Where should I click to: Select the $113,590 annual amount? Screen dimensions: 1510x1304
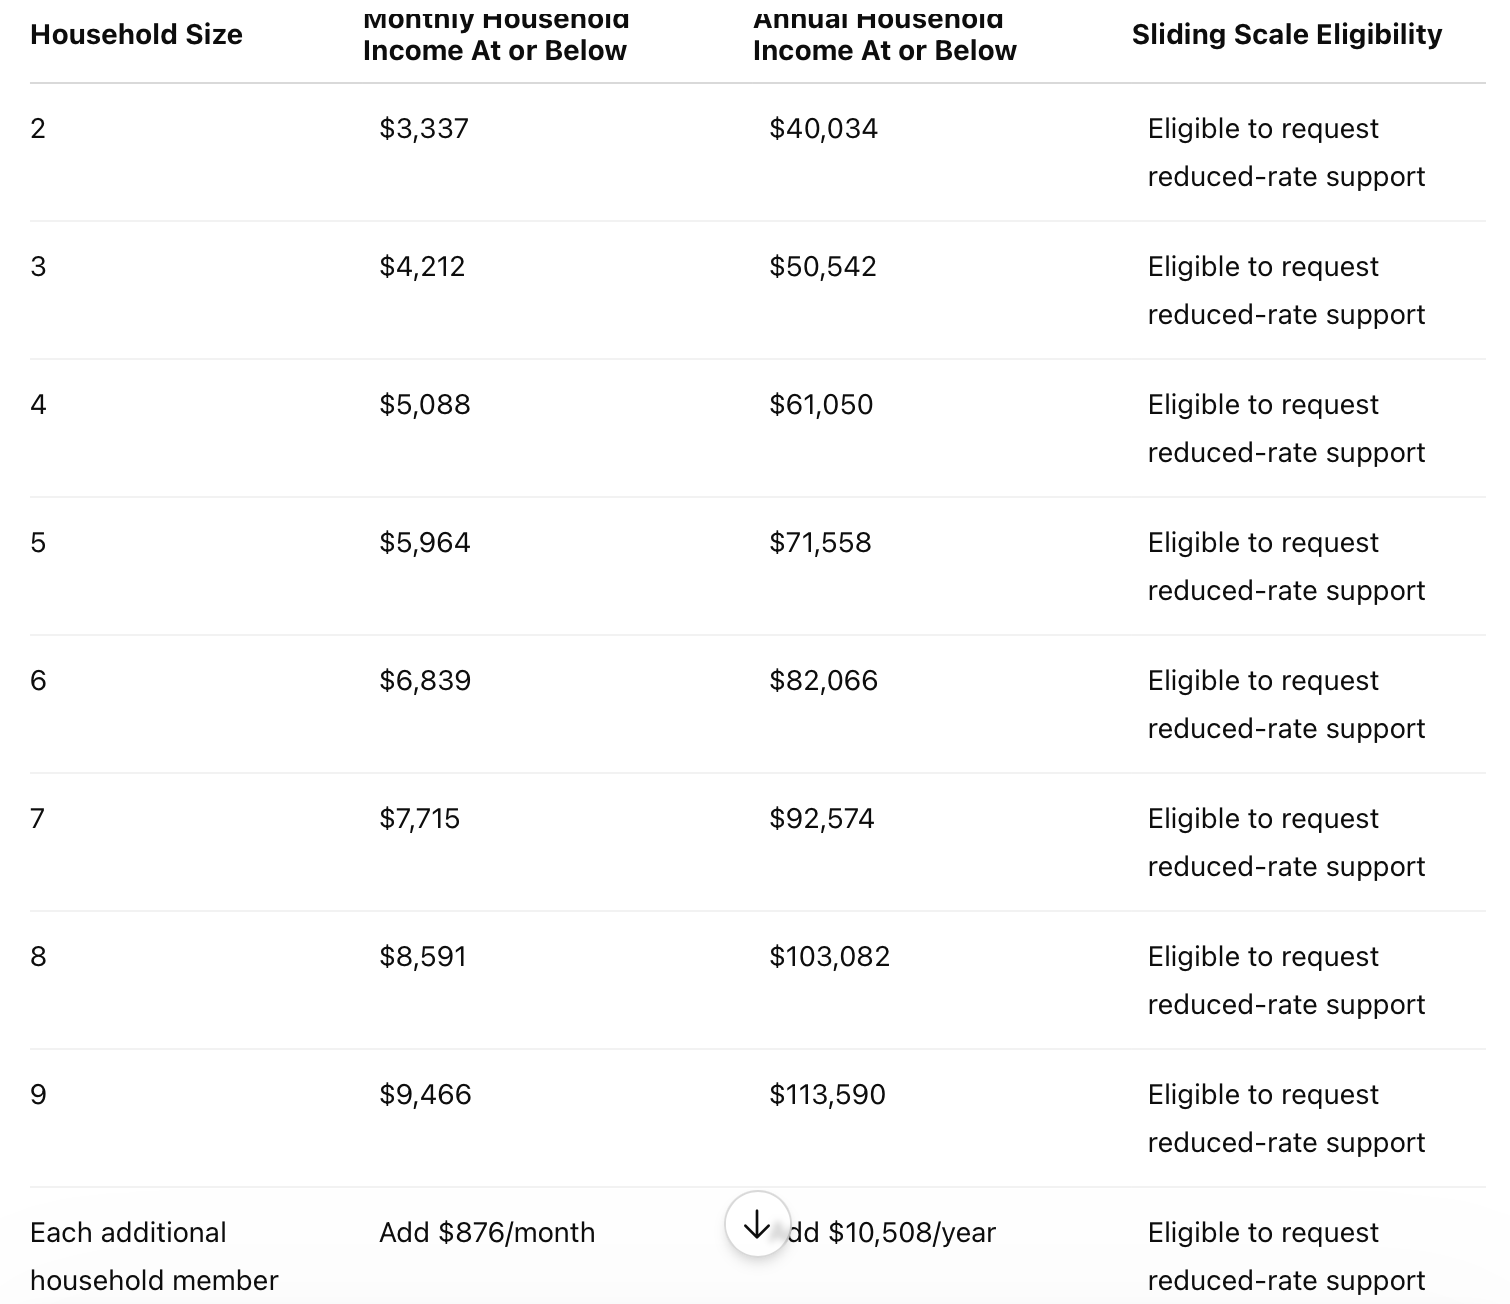click(x=827, y=1095)
